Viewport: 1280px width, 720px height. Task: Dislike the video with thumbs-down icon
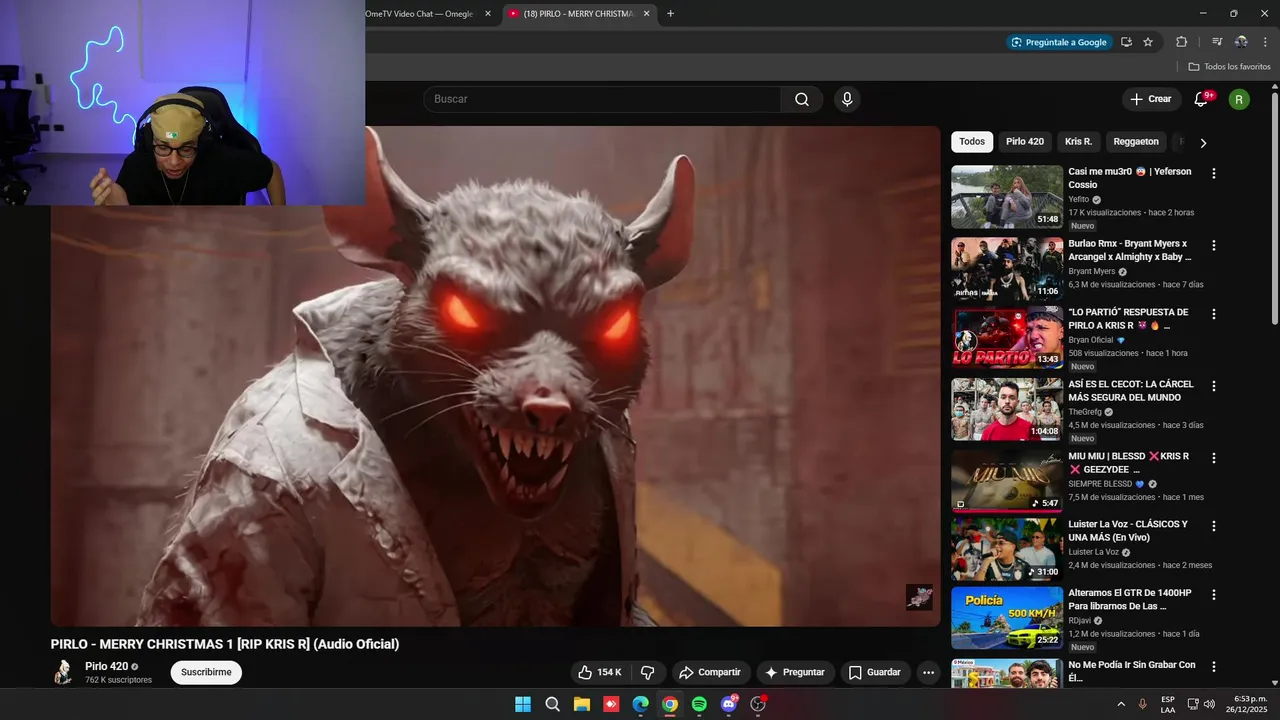(x=647, y=672)
